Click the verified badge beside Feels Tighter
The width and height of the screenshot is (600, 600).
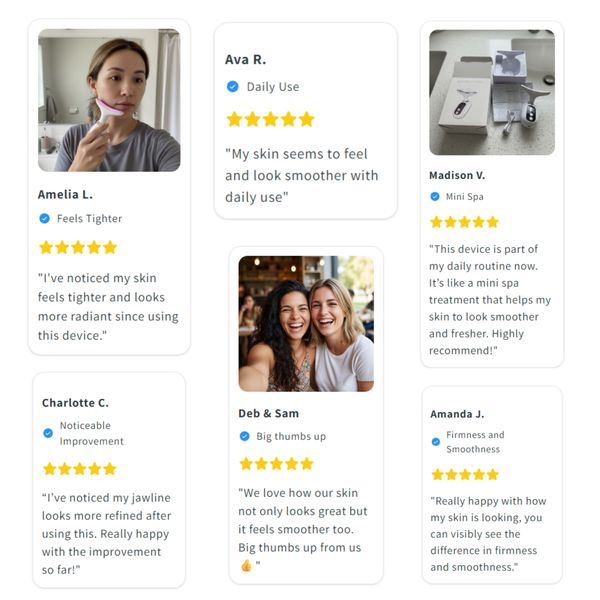click(44, 218)
